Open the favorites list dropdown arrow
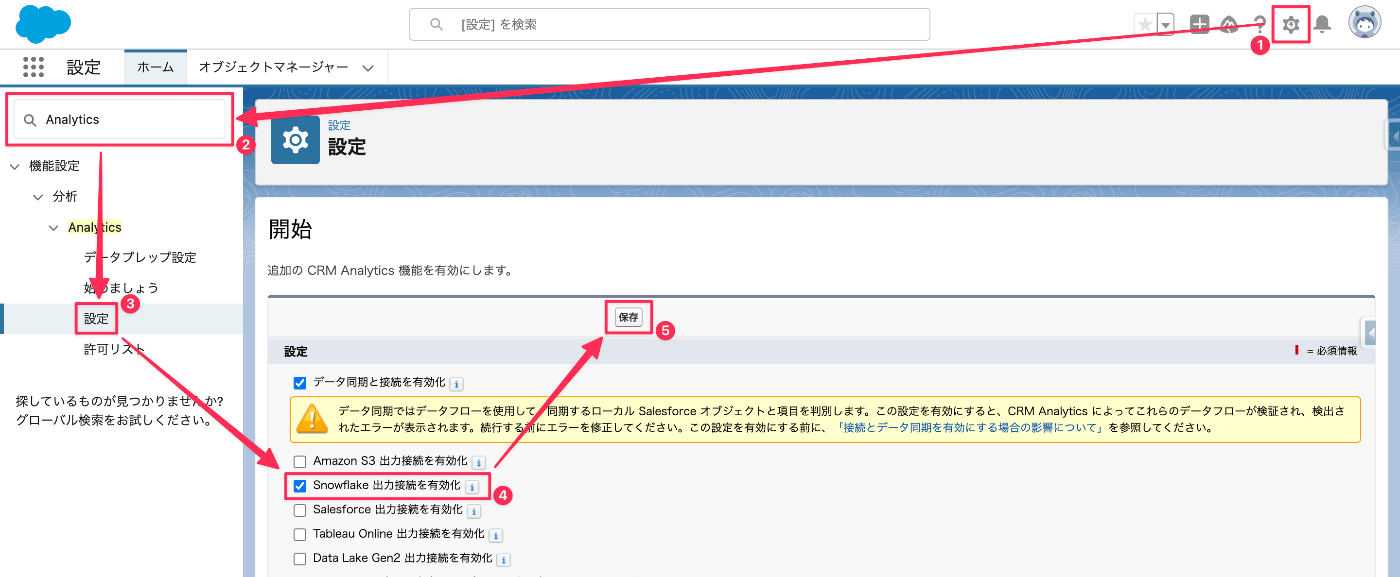 [1165, 24]
